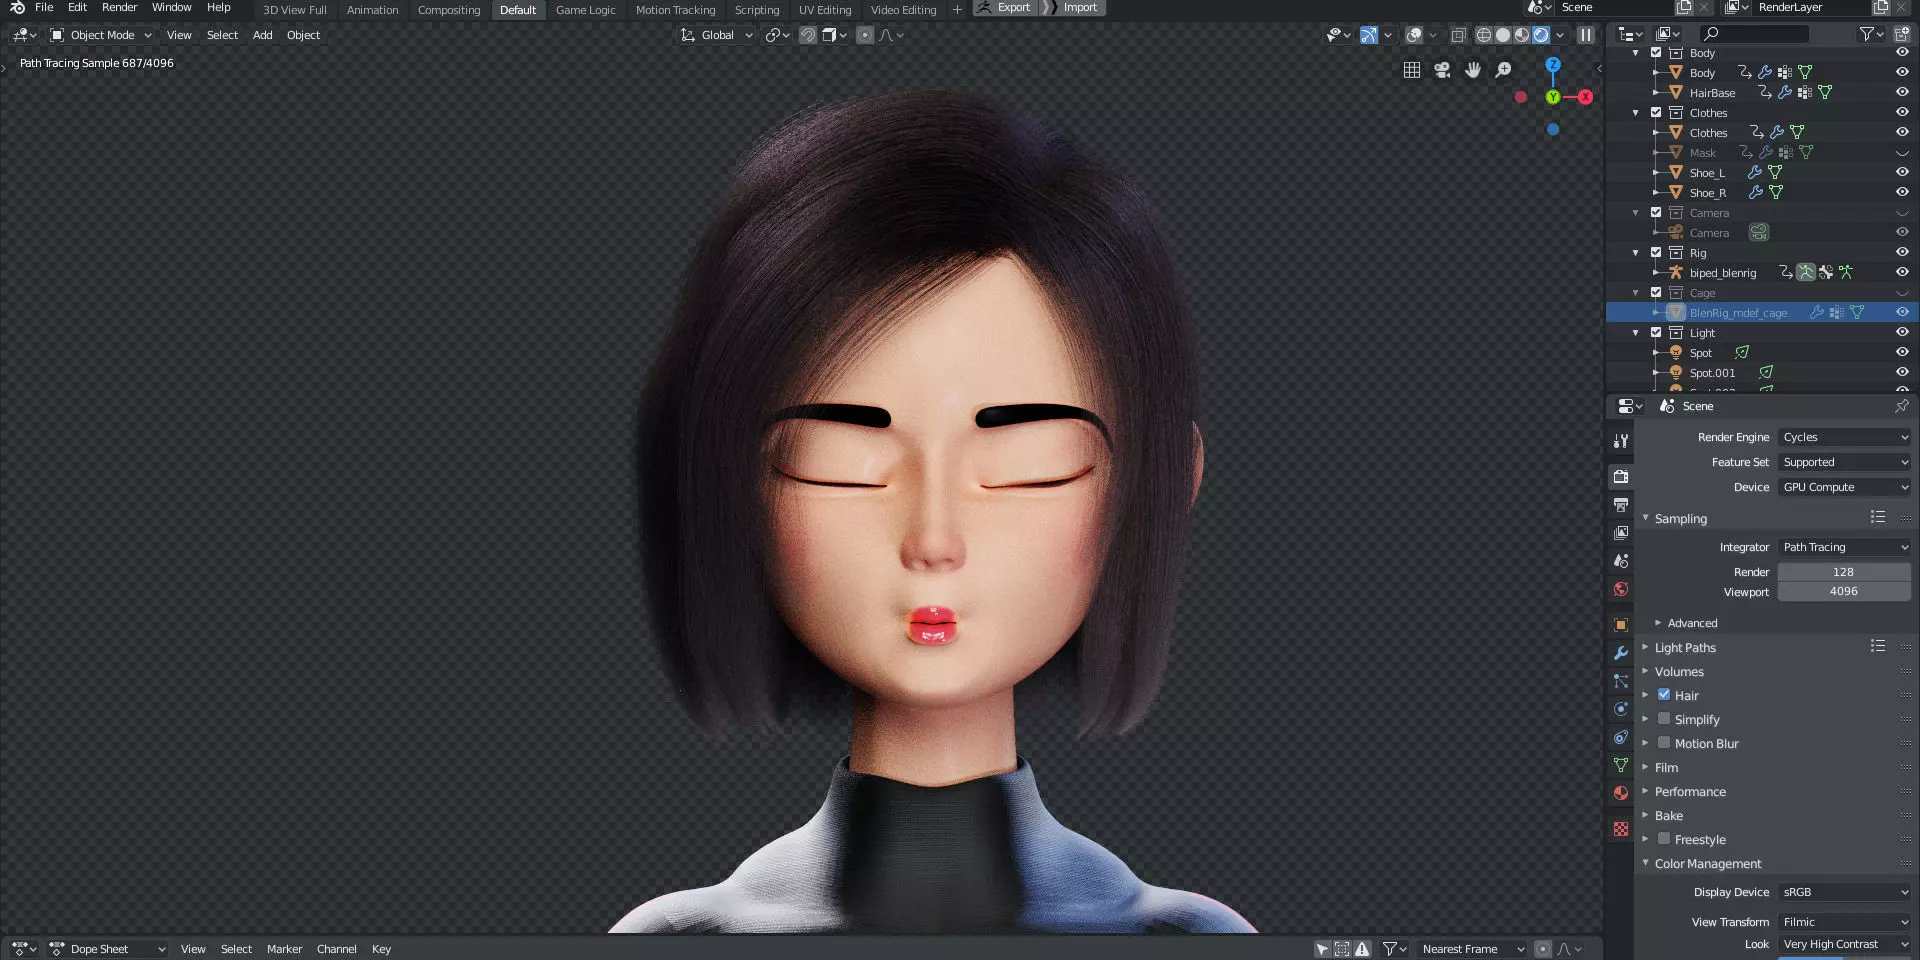Screen dimensions: 1920x960
Task: Hide biped_blenrig via its eye icon
Action: tap(1902, 272)
